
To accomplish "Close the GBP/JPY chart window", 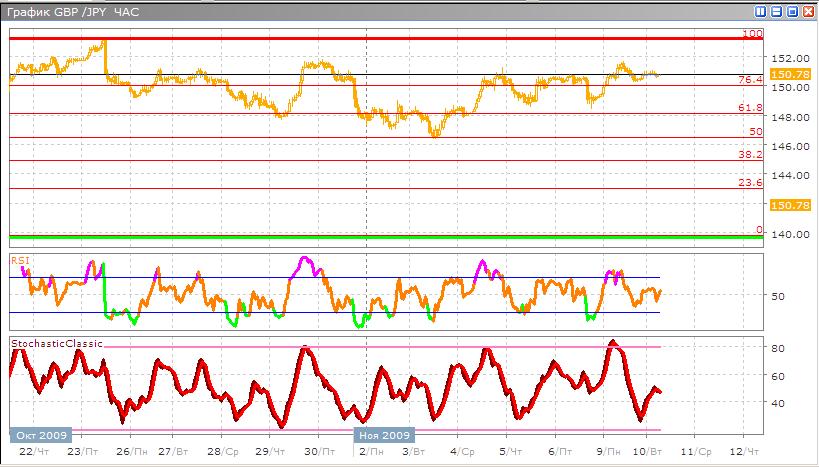I will point(806,12).
